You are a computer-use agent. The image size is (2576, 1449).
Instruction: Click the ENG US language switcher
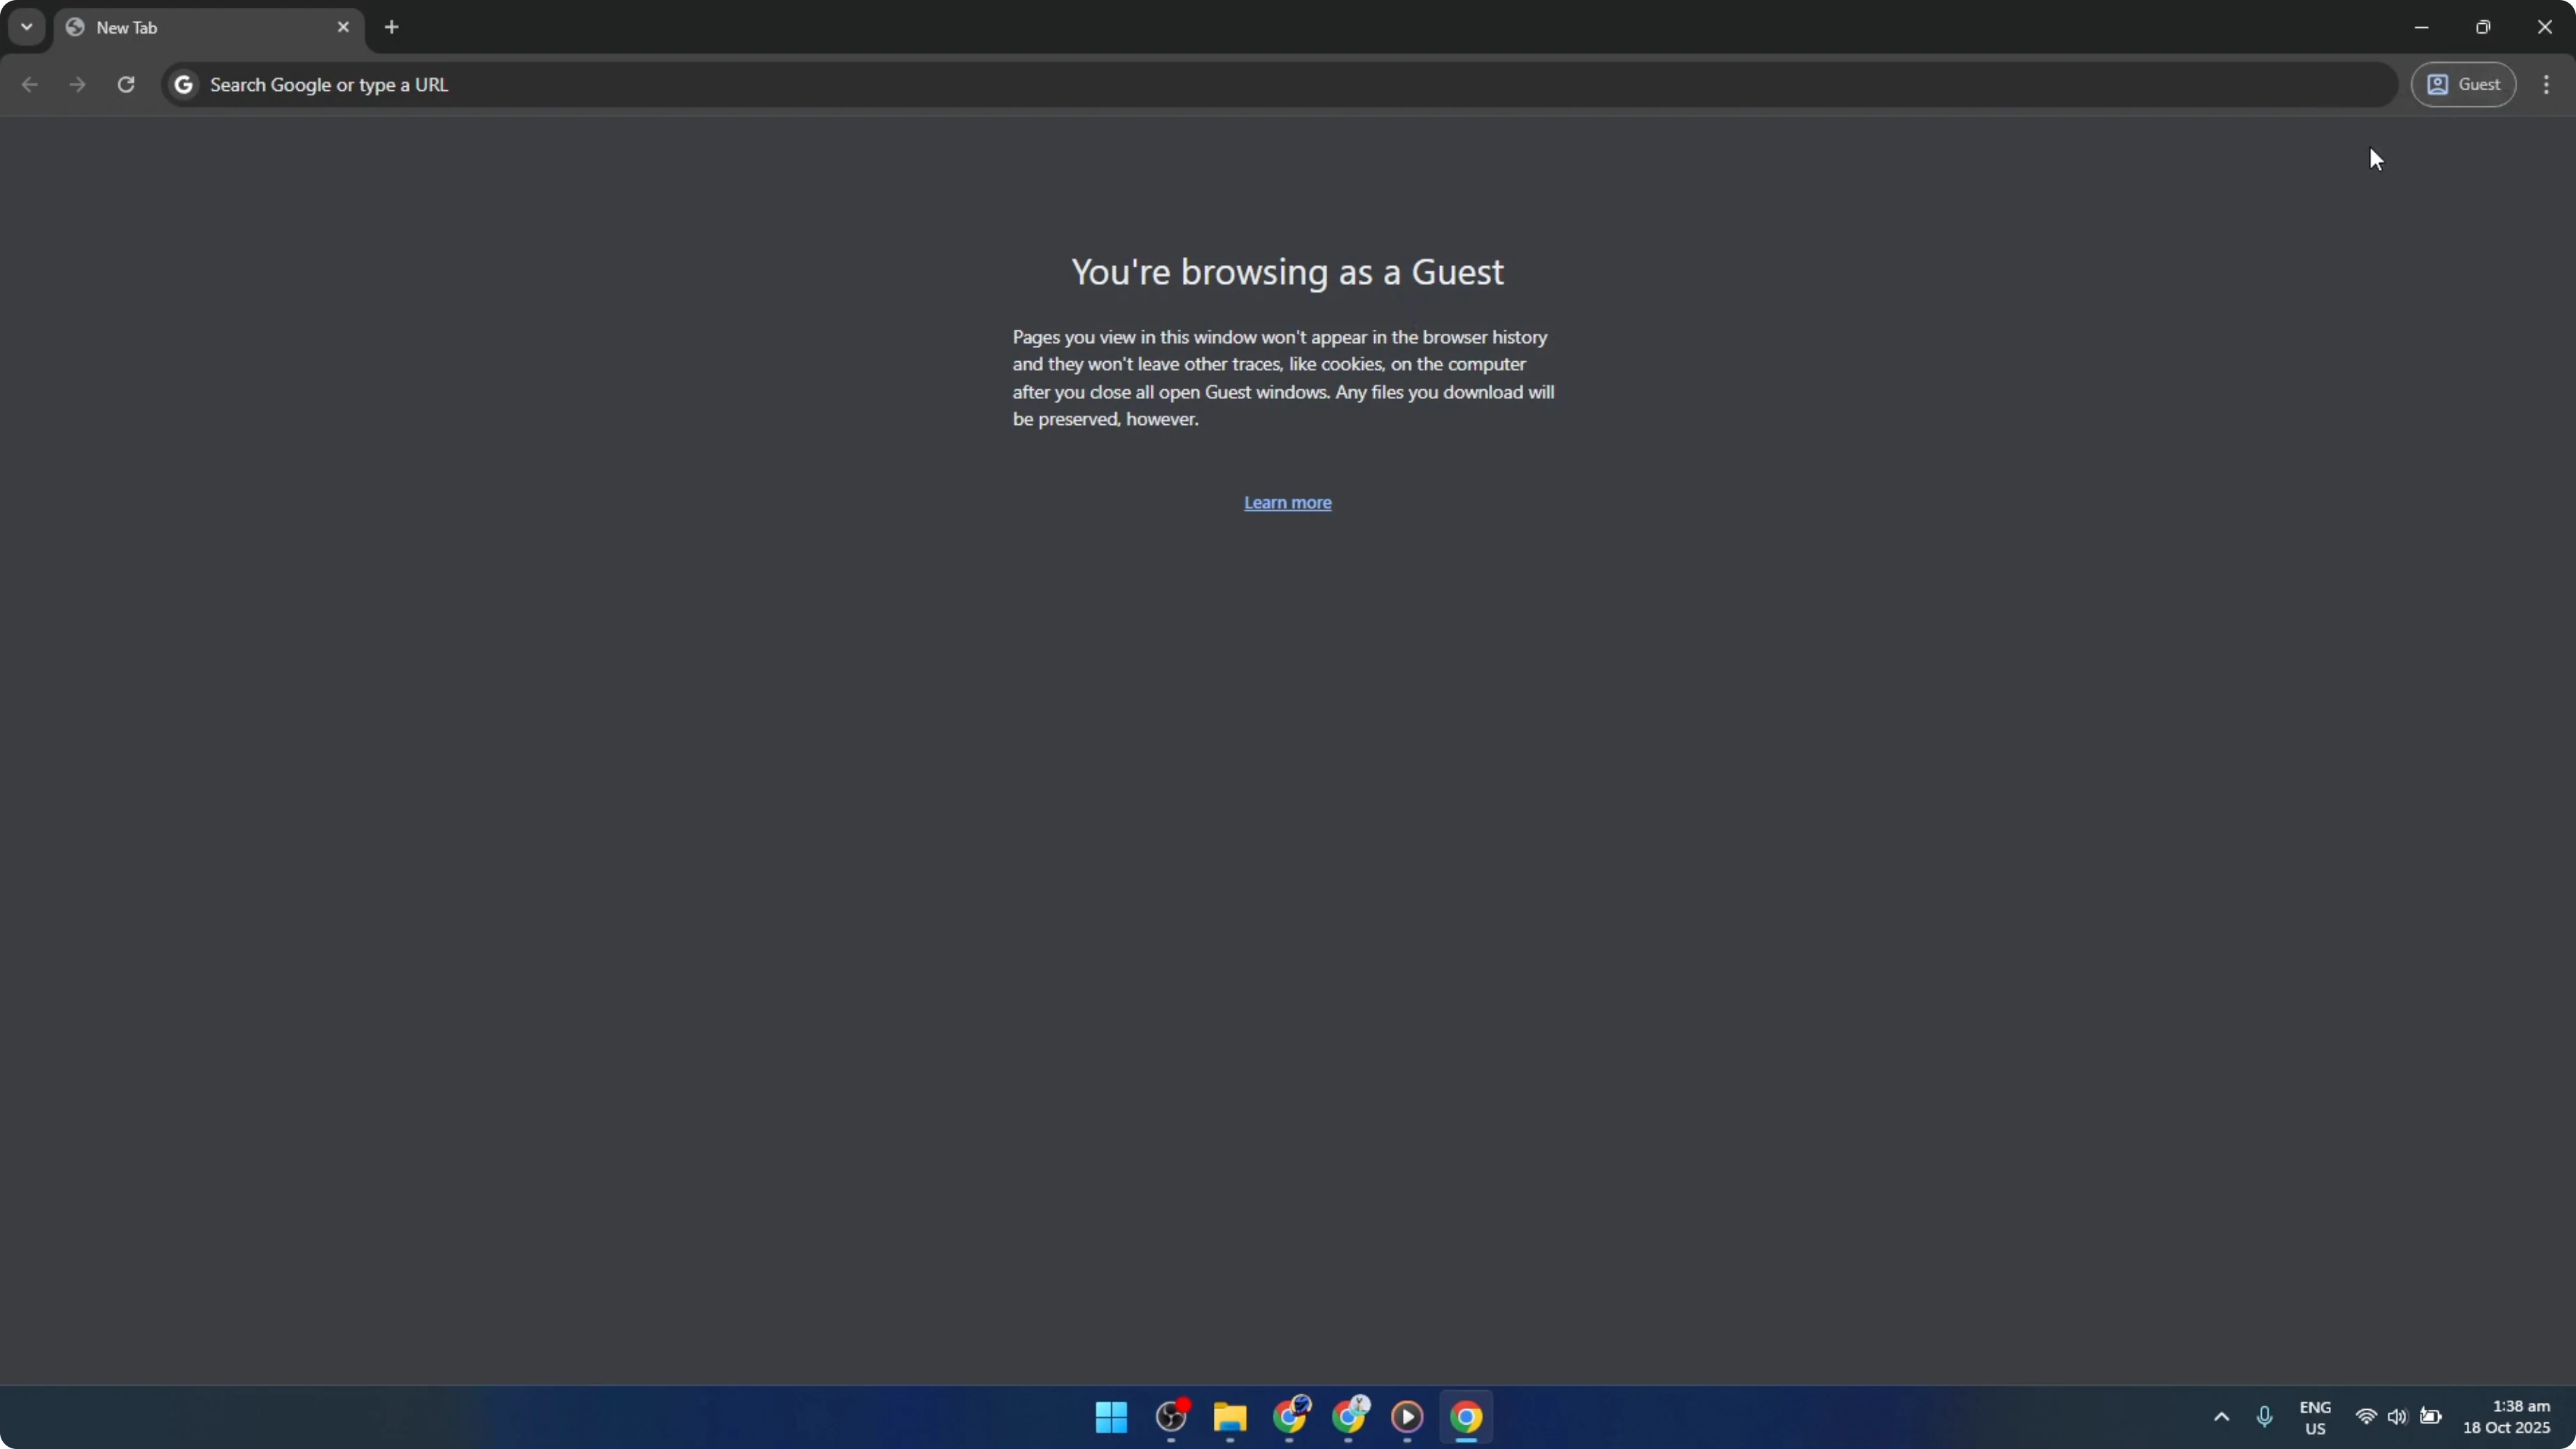pos(2316,1417)
